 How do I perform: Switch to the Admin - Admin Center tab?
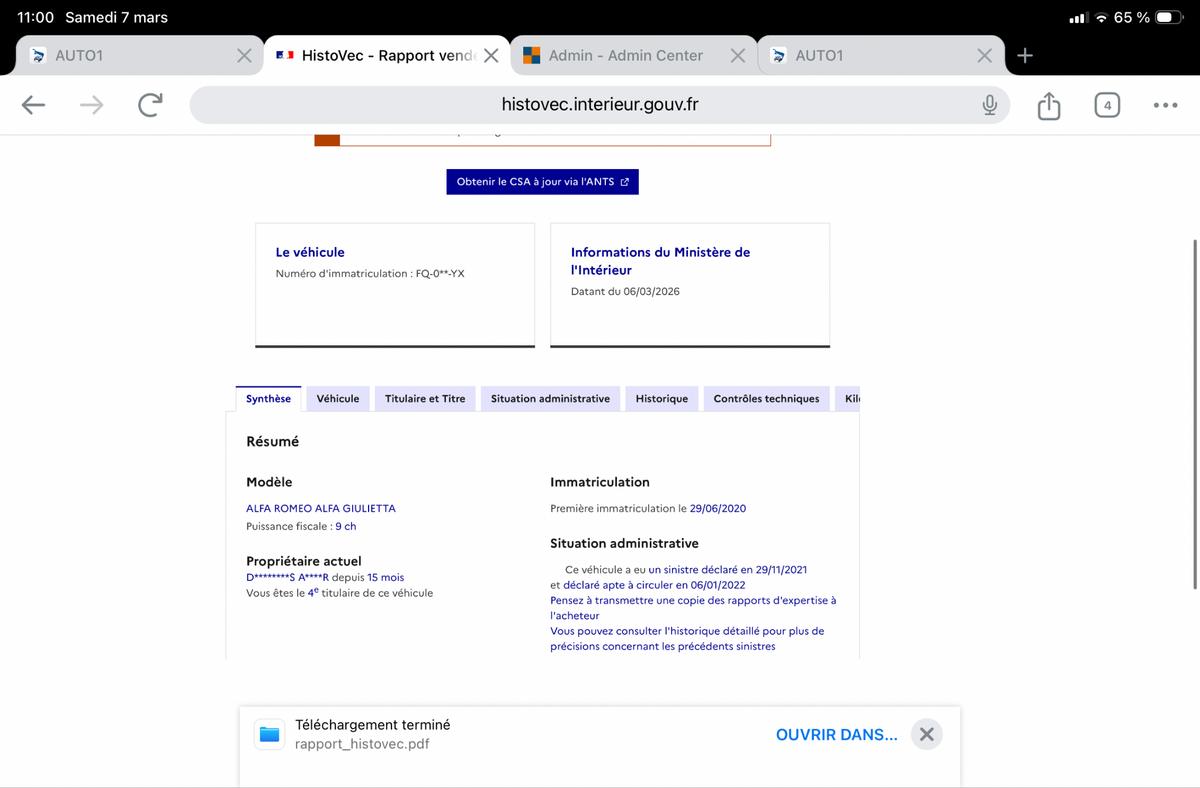(x=625, y=56)
